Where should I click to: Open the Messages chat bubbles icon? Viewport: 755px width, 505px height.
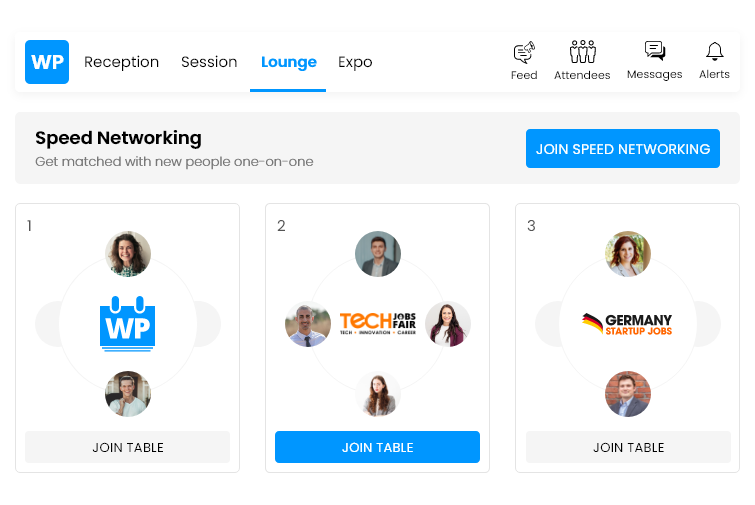pyautogui.click(x=655, y=51)
